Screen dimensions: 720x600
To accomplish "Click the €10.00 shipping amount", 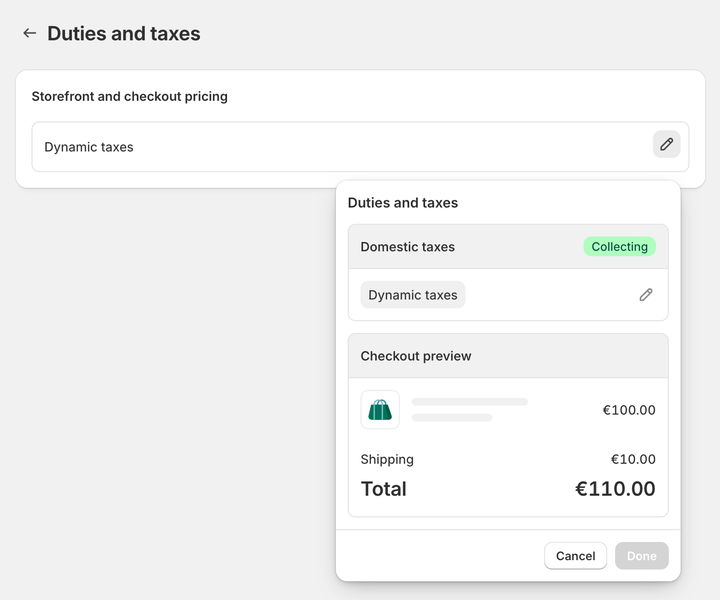I will [x=633, y=460].
